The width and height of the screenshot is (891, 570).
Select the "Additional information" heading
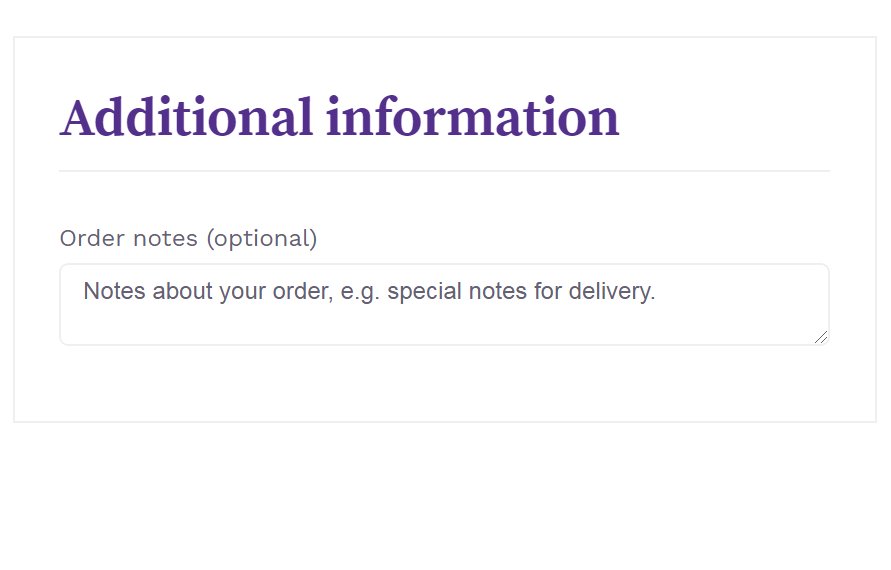(x=339, y=117)
